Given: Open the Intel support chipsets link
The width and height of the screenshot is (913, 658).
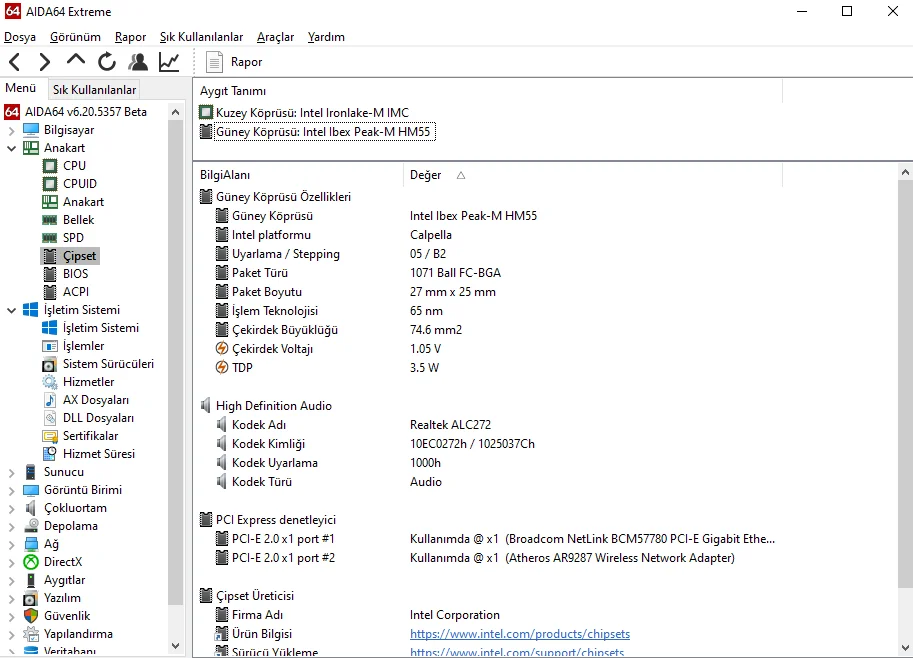Looking at the screenshot, I should click(516, 653).
